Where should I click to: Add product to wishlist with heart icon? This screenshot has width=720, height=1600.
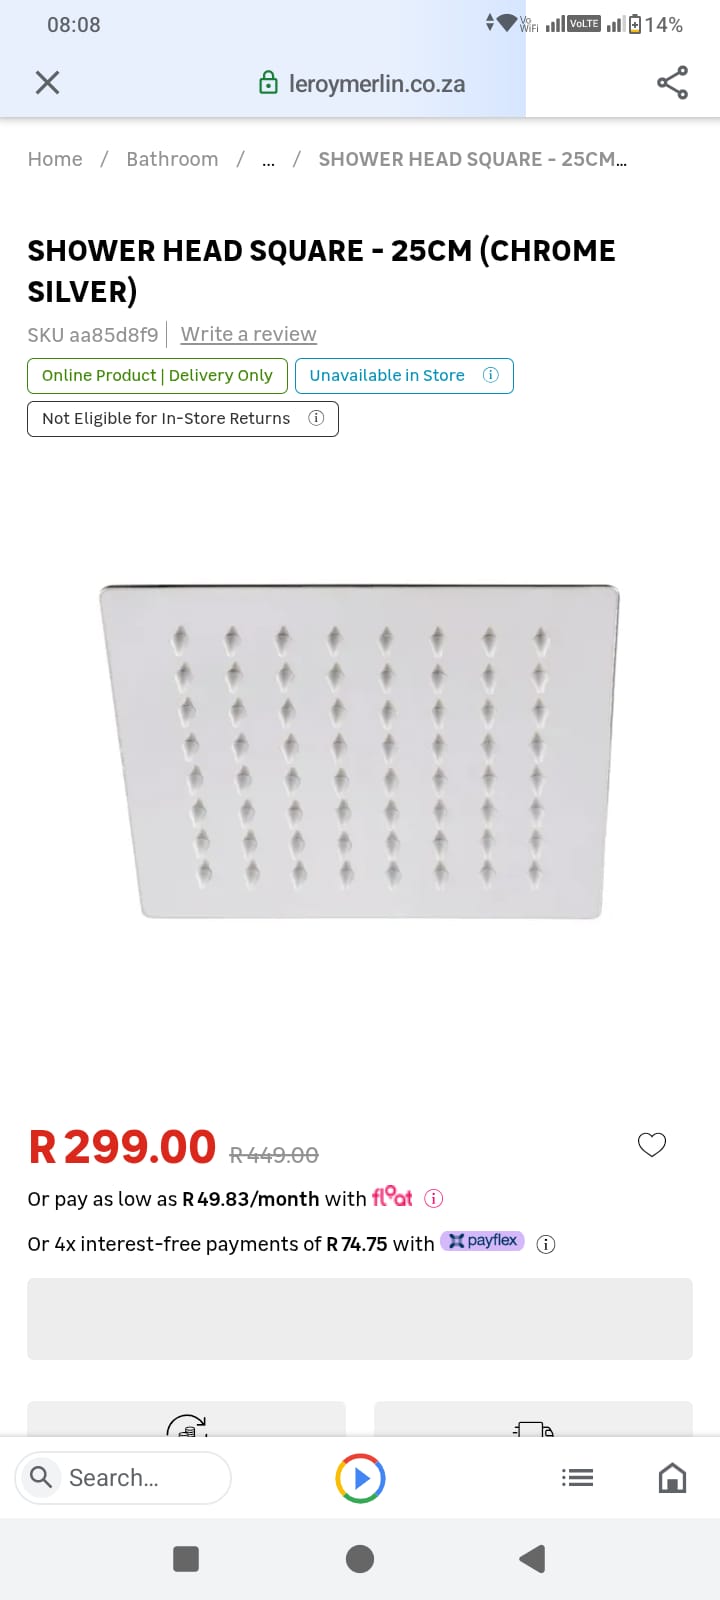coord(652,1145)
